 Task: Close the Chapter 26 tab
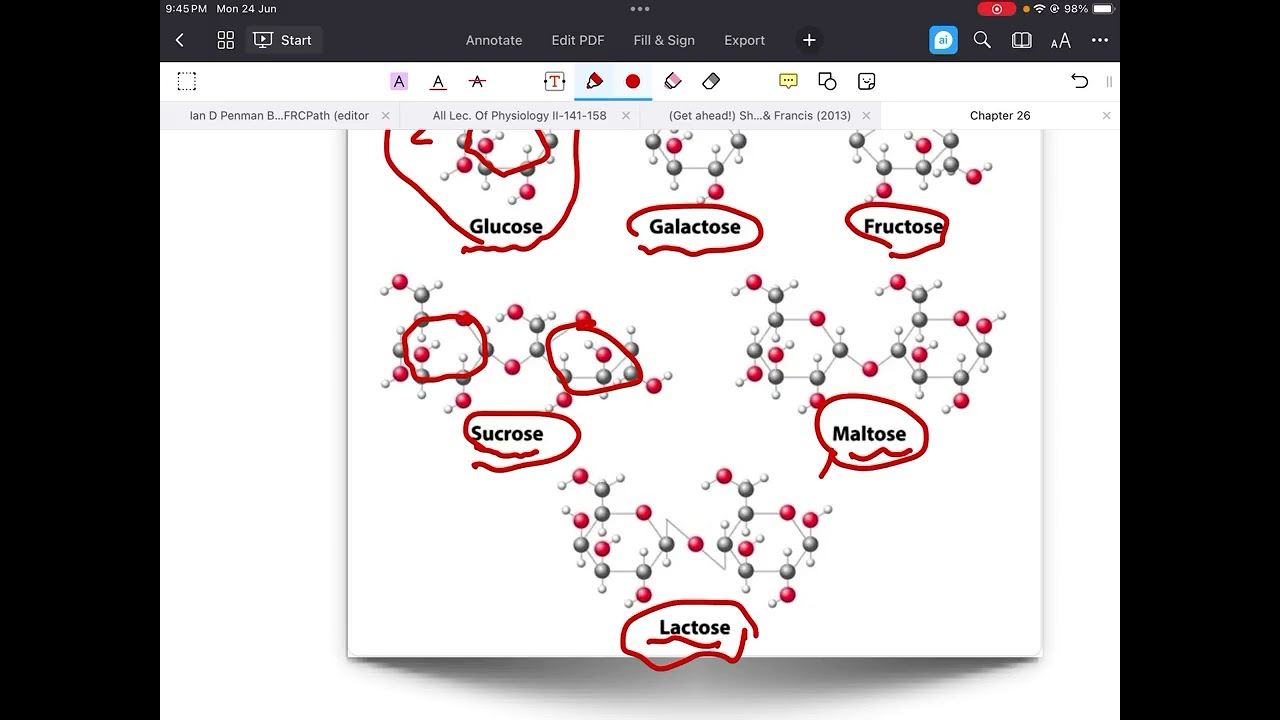(1106, 115)
